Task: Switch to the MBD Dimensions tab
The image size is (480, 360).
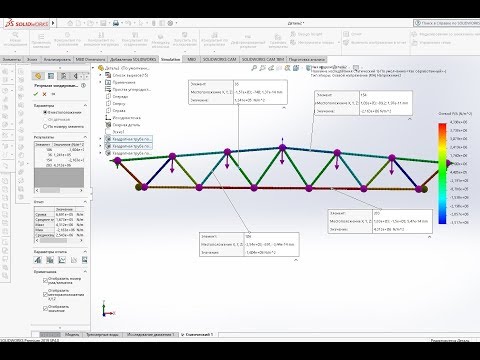Action: (x=90, y=59)
